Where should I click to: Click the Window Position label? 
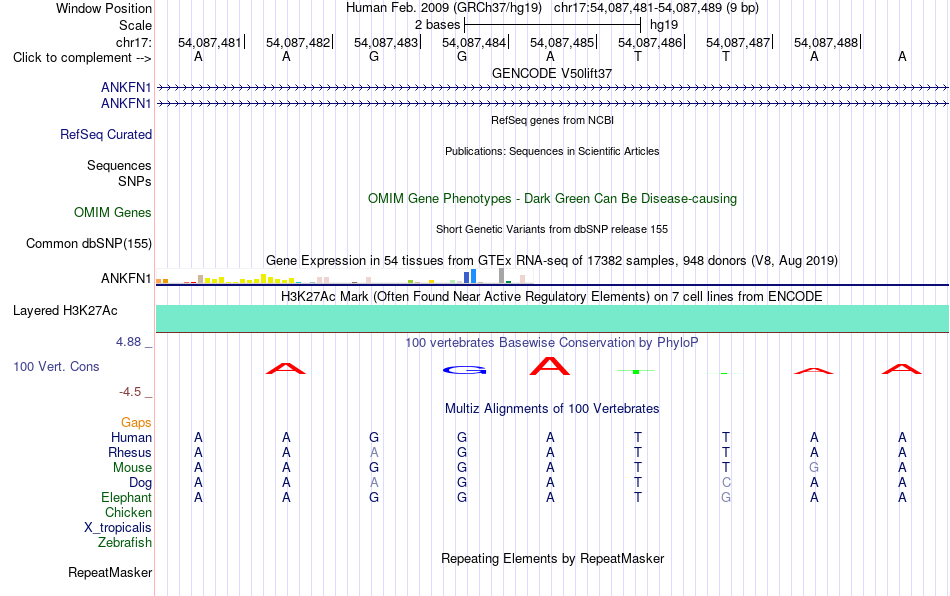104,8
